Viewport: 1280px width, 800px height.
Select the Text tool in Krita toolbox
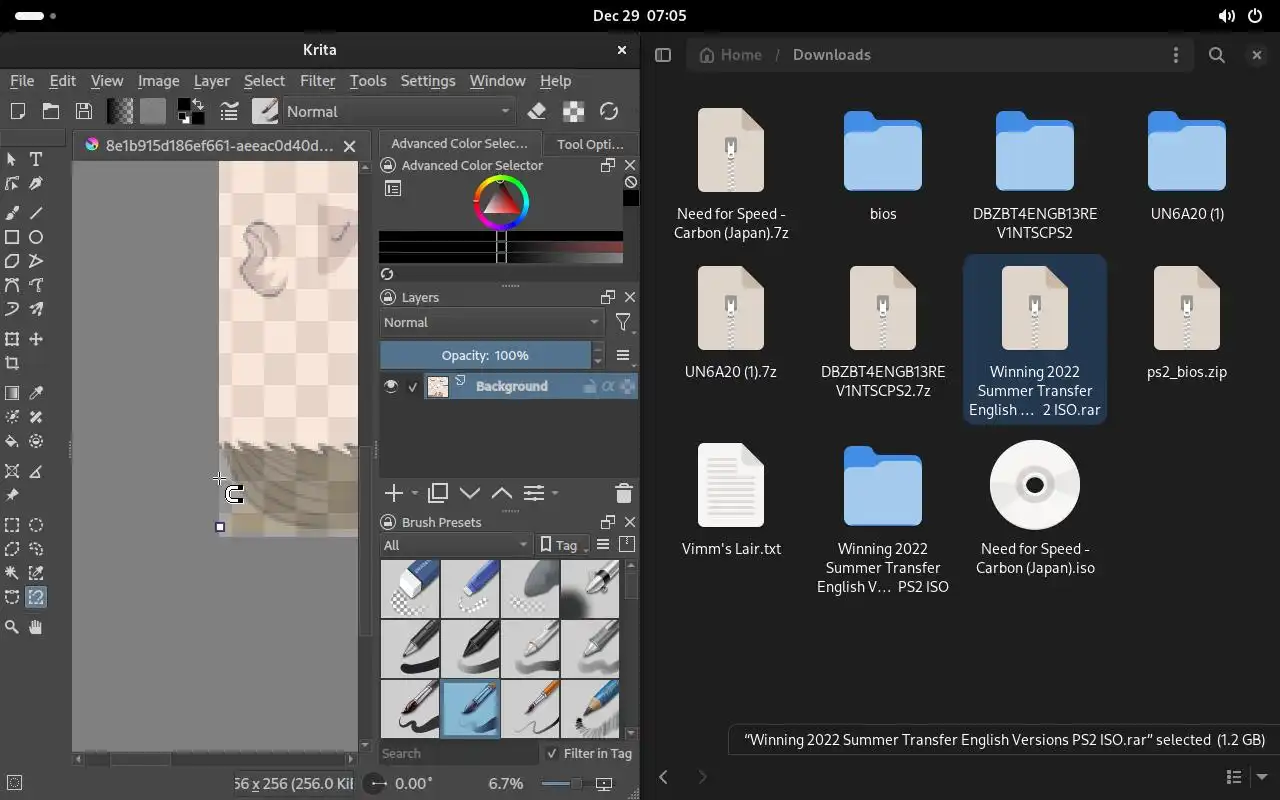36,159
